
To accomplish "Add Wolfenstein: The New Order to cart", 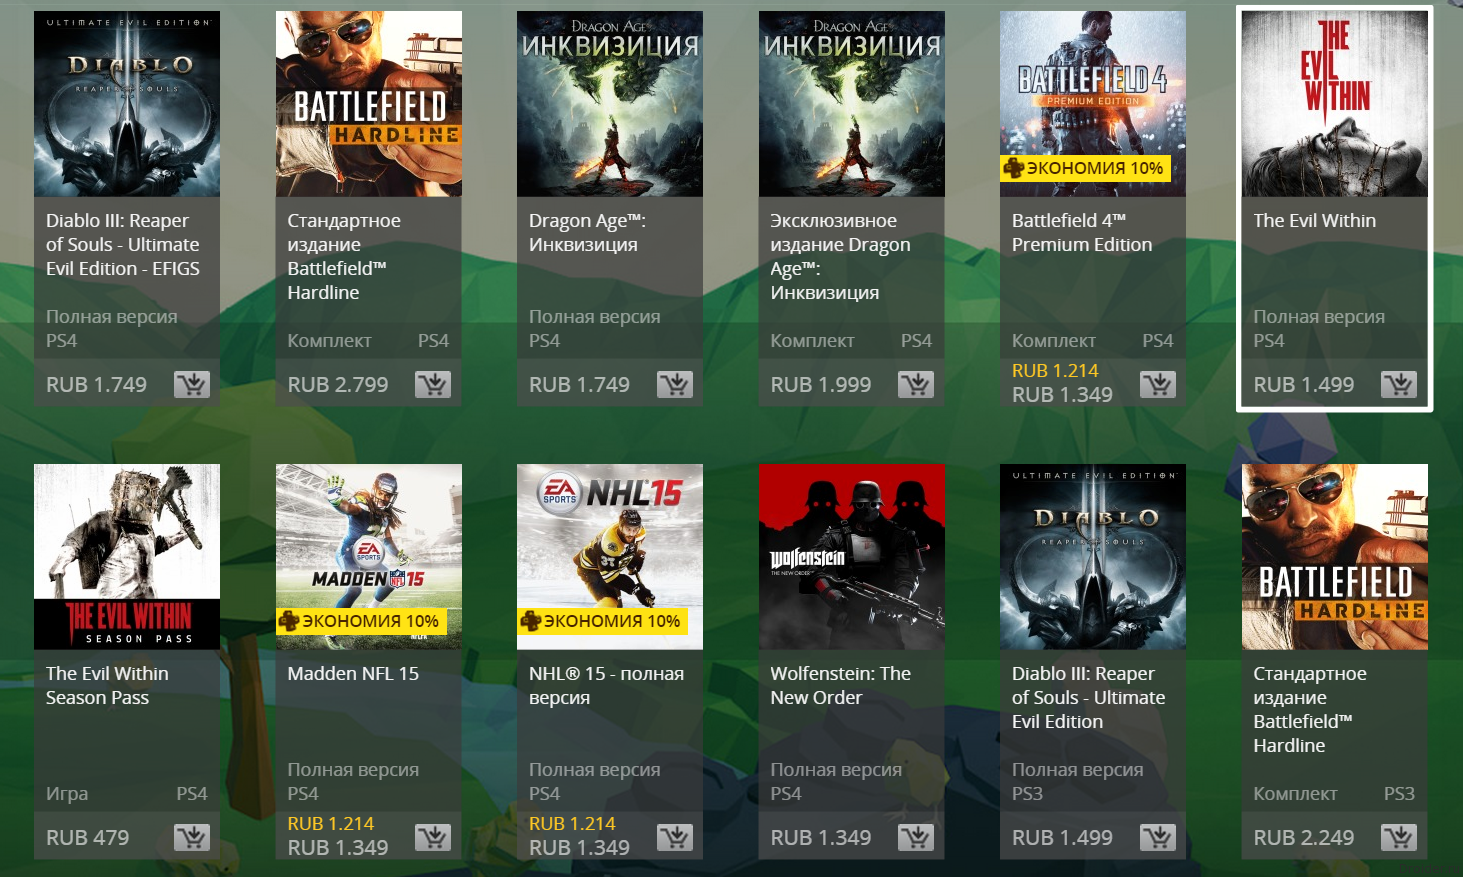I will pos(916,837).
